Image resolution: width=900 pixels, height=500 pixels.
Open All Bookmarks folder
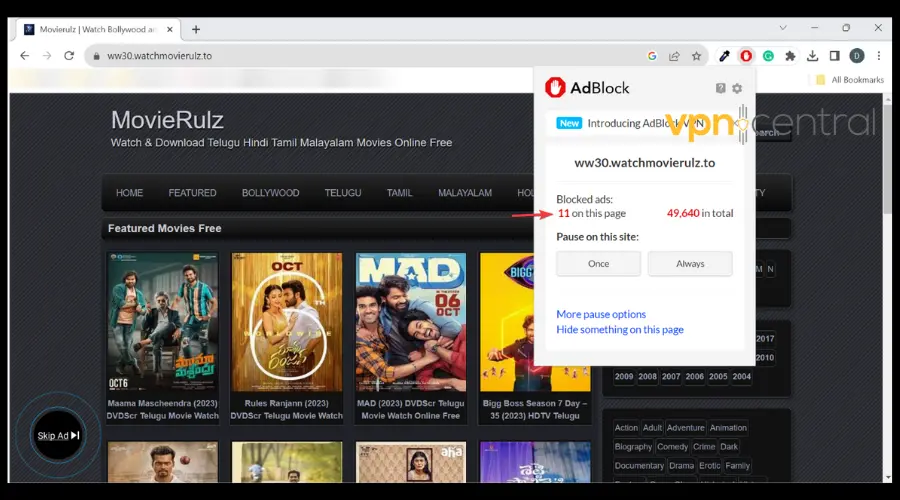click(850, 80)
